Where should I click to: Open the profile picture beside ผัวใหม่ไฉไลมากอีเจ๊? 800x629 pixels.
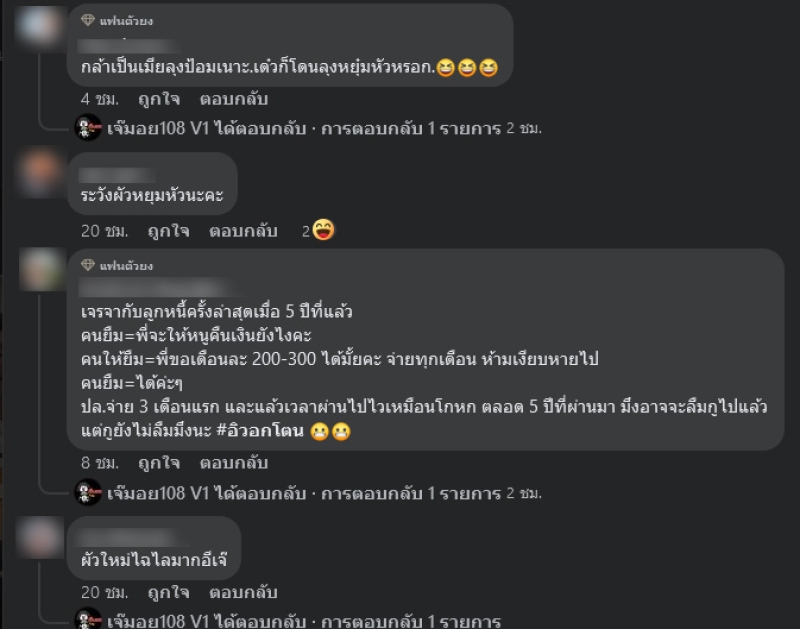point(40,537)
